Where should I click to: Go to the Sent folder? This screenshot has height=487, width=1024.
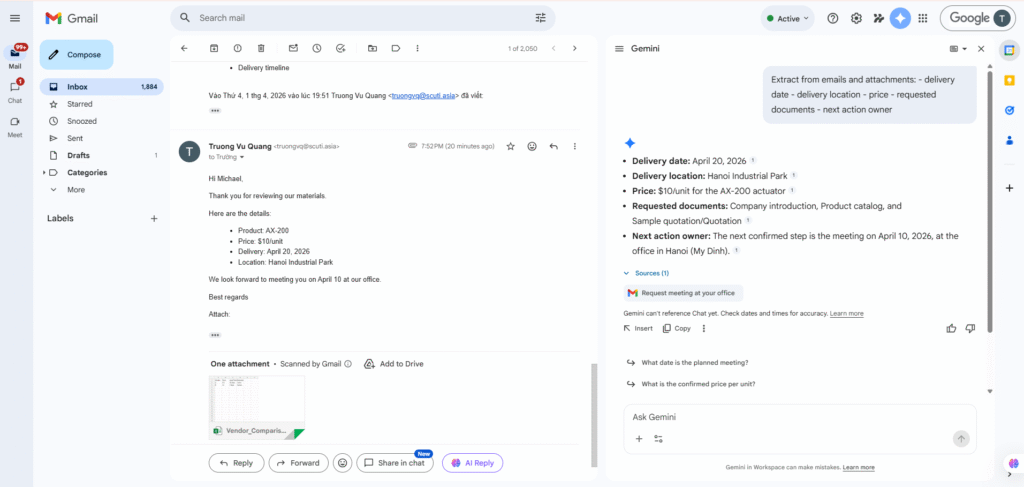[x=75, y=138]
